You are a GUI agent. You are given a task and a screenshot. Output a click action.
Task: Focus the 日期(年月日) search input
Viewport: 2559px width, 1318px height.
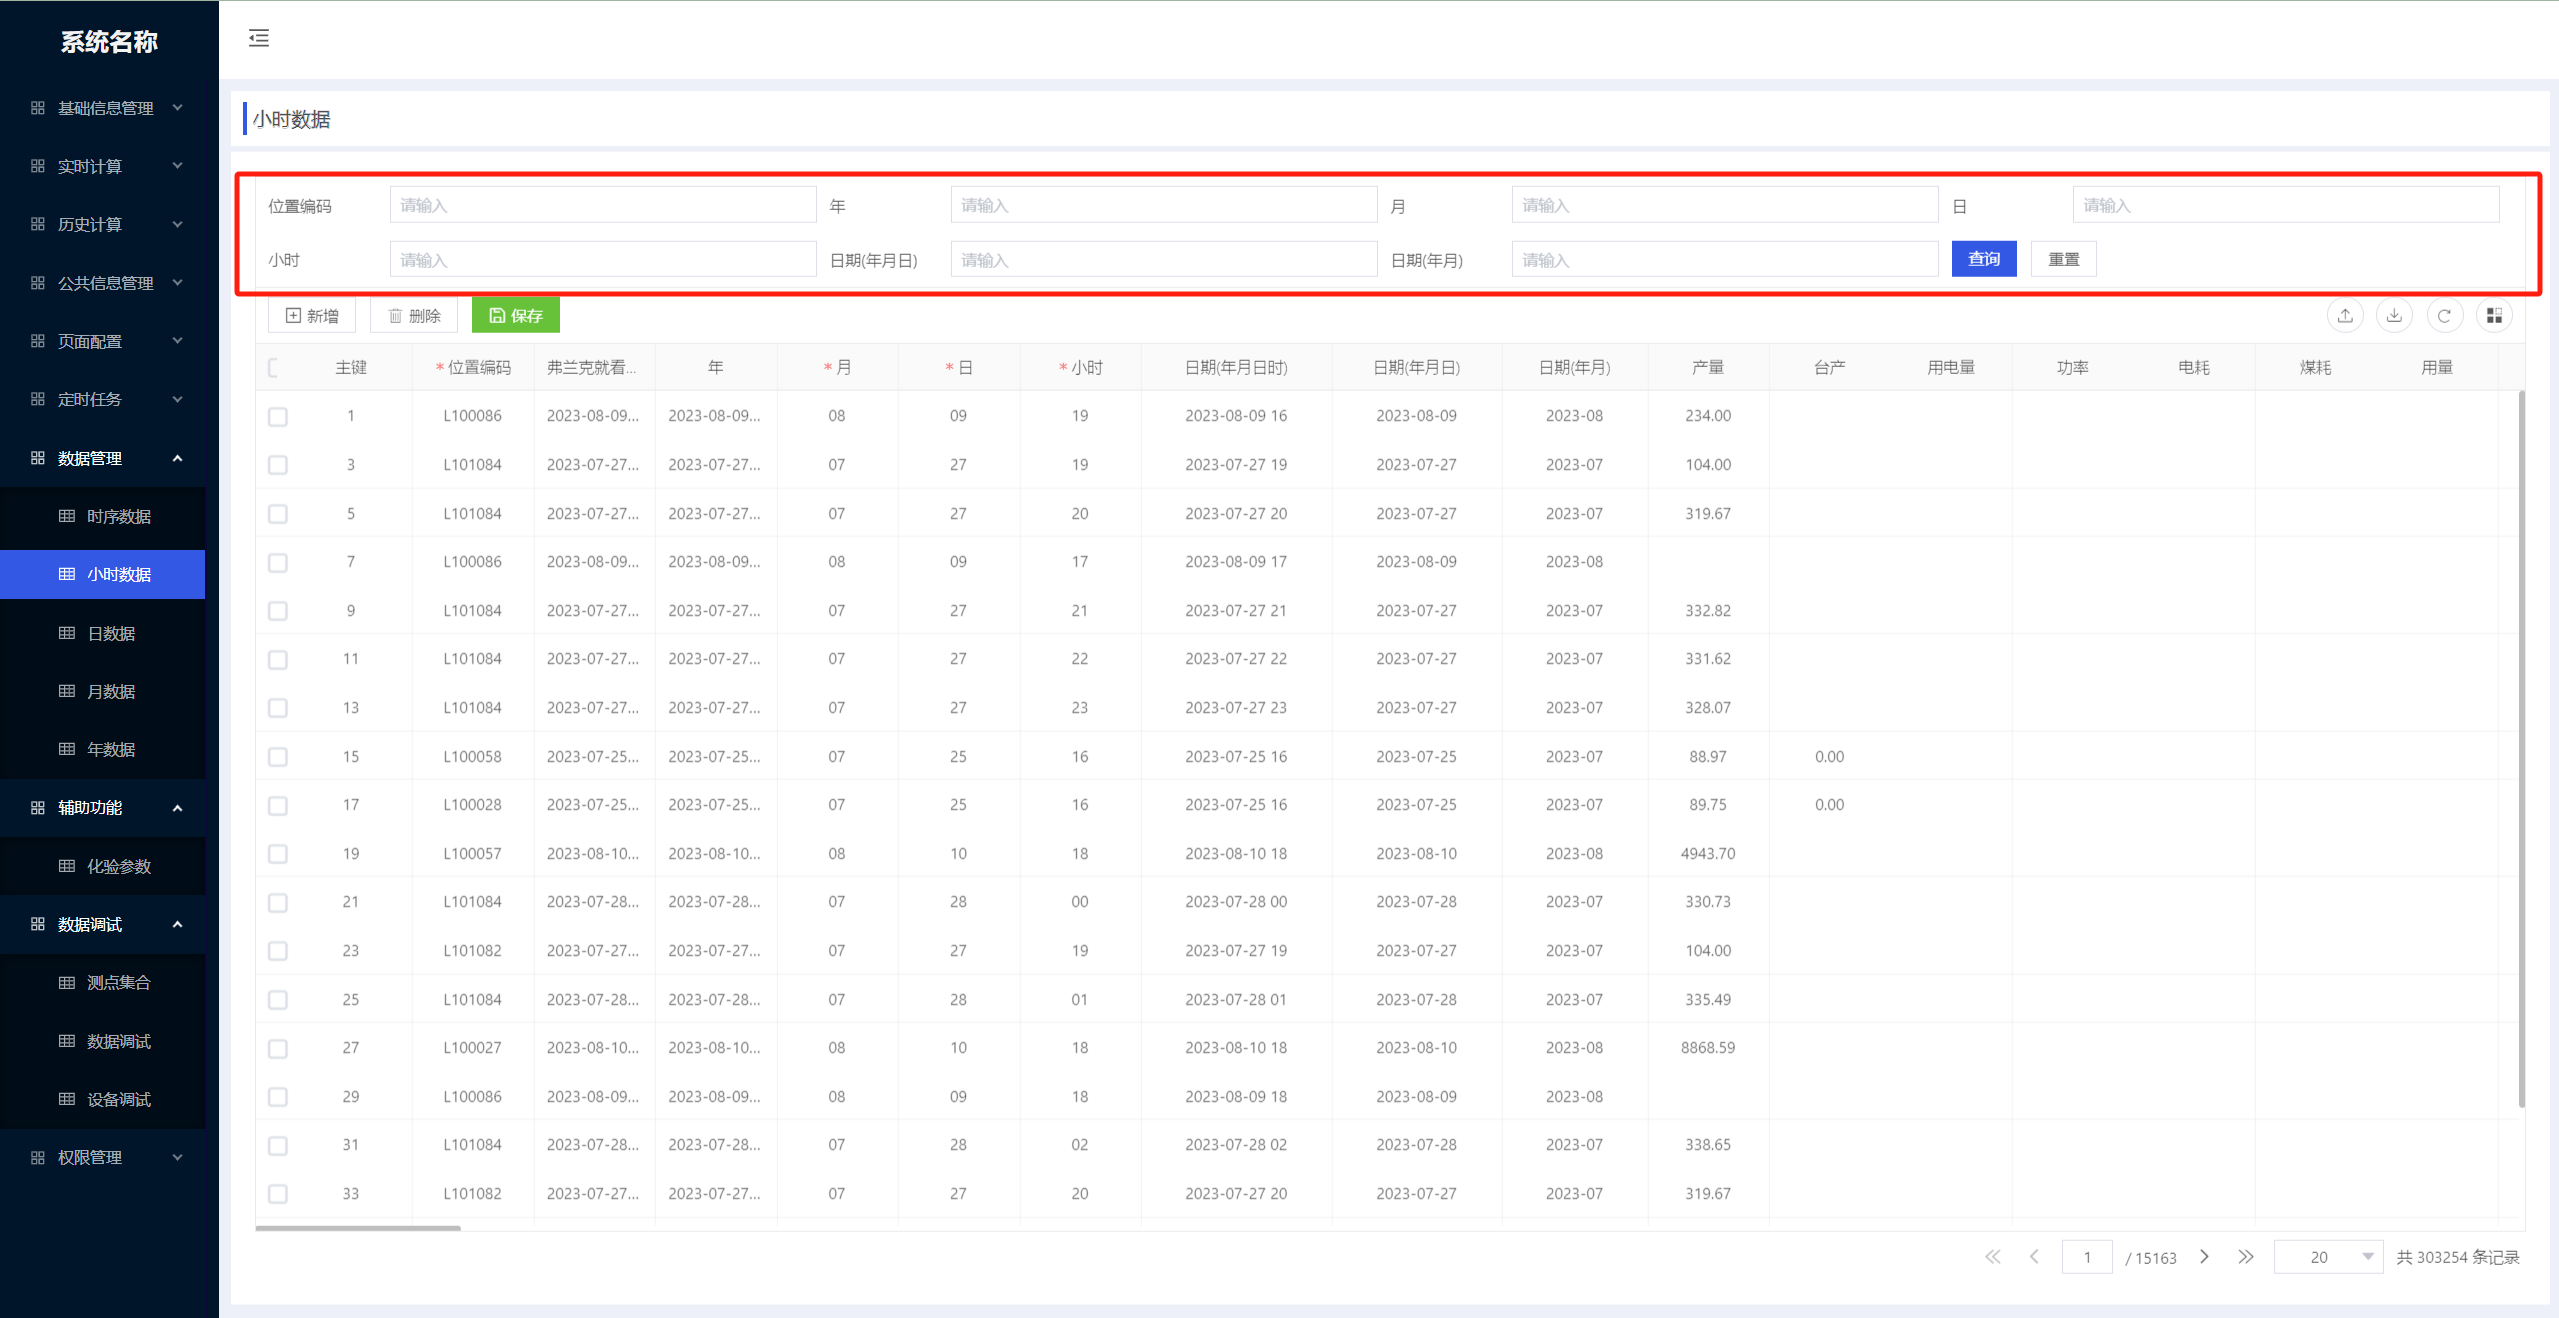pyautogui.click(x=1164, y=259)
